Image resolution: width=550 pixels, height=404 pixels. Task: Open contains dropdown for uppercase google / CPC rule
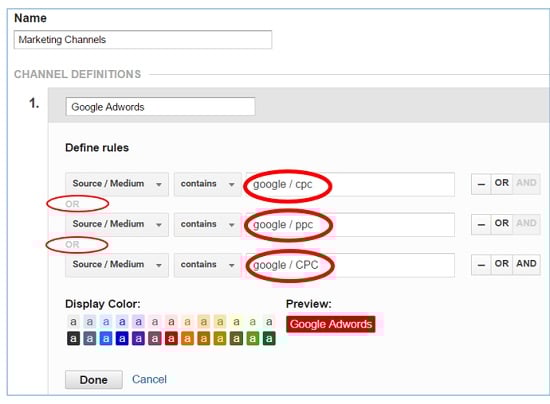coord(207,264)
